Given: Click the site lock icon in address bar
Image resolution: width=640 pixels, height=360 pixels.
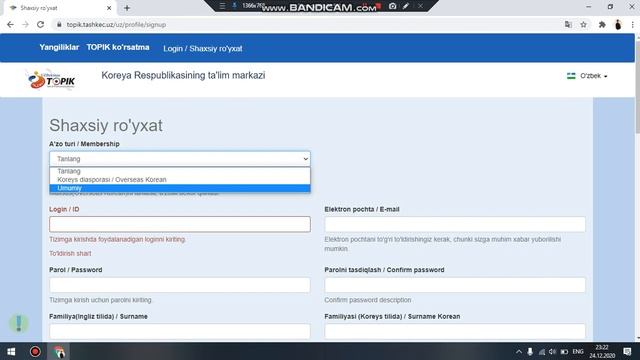Looking at the screenshot, I should point(59,24).
